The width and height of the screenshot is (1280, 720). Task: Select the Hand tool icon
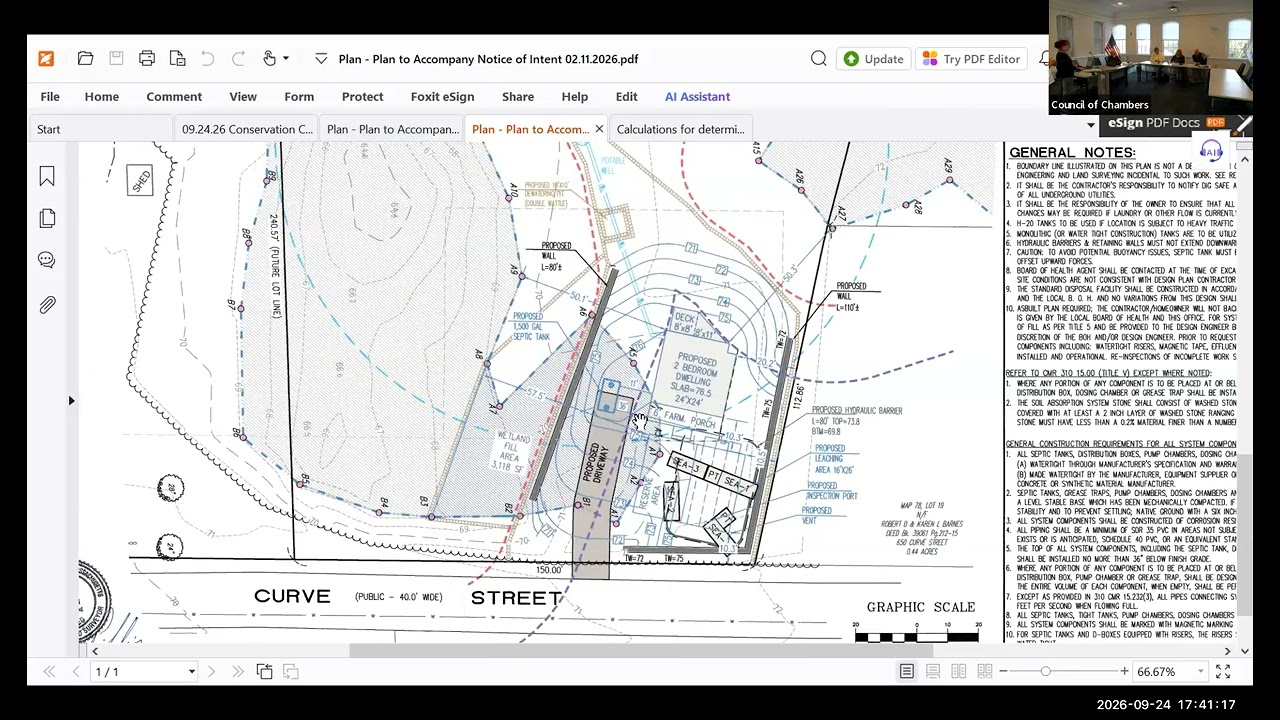(269, 59)
